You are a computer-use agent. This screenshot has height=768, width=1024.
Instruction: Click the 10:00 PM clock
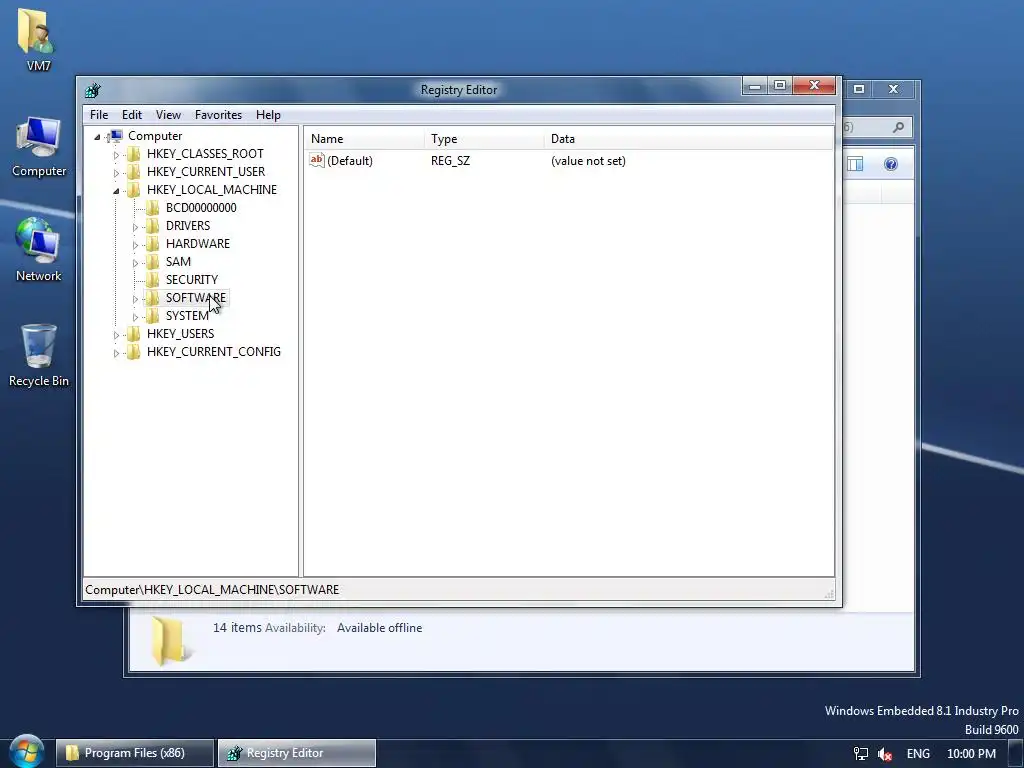(971, 754)
